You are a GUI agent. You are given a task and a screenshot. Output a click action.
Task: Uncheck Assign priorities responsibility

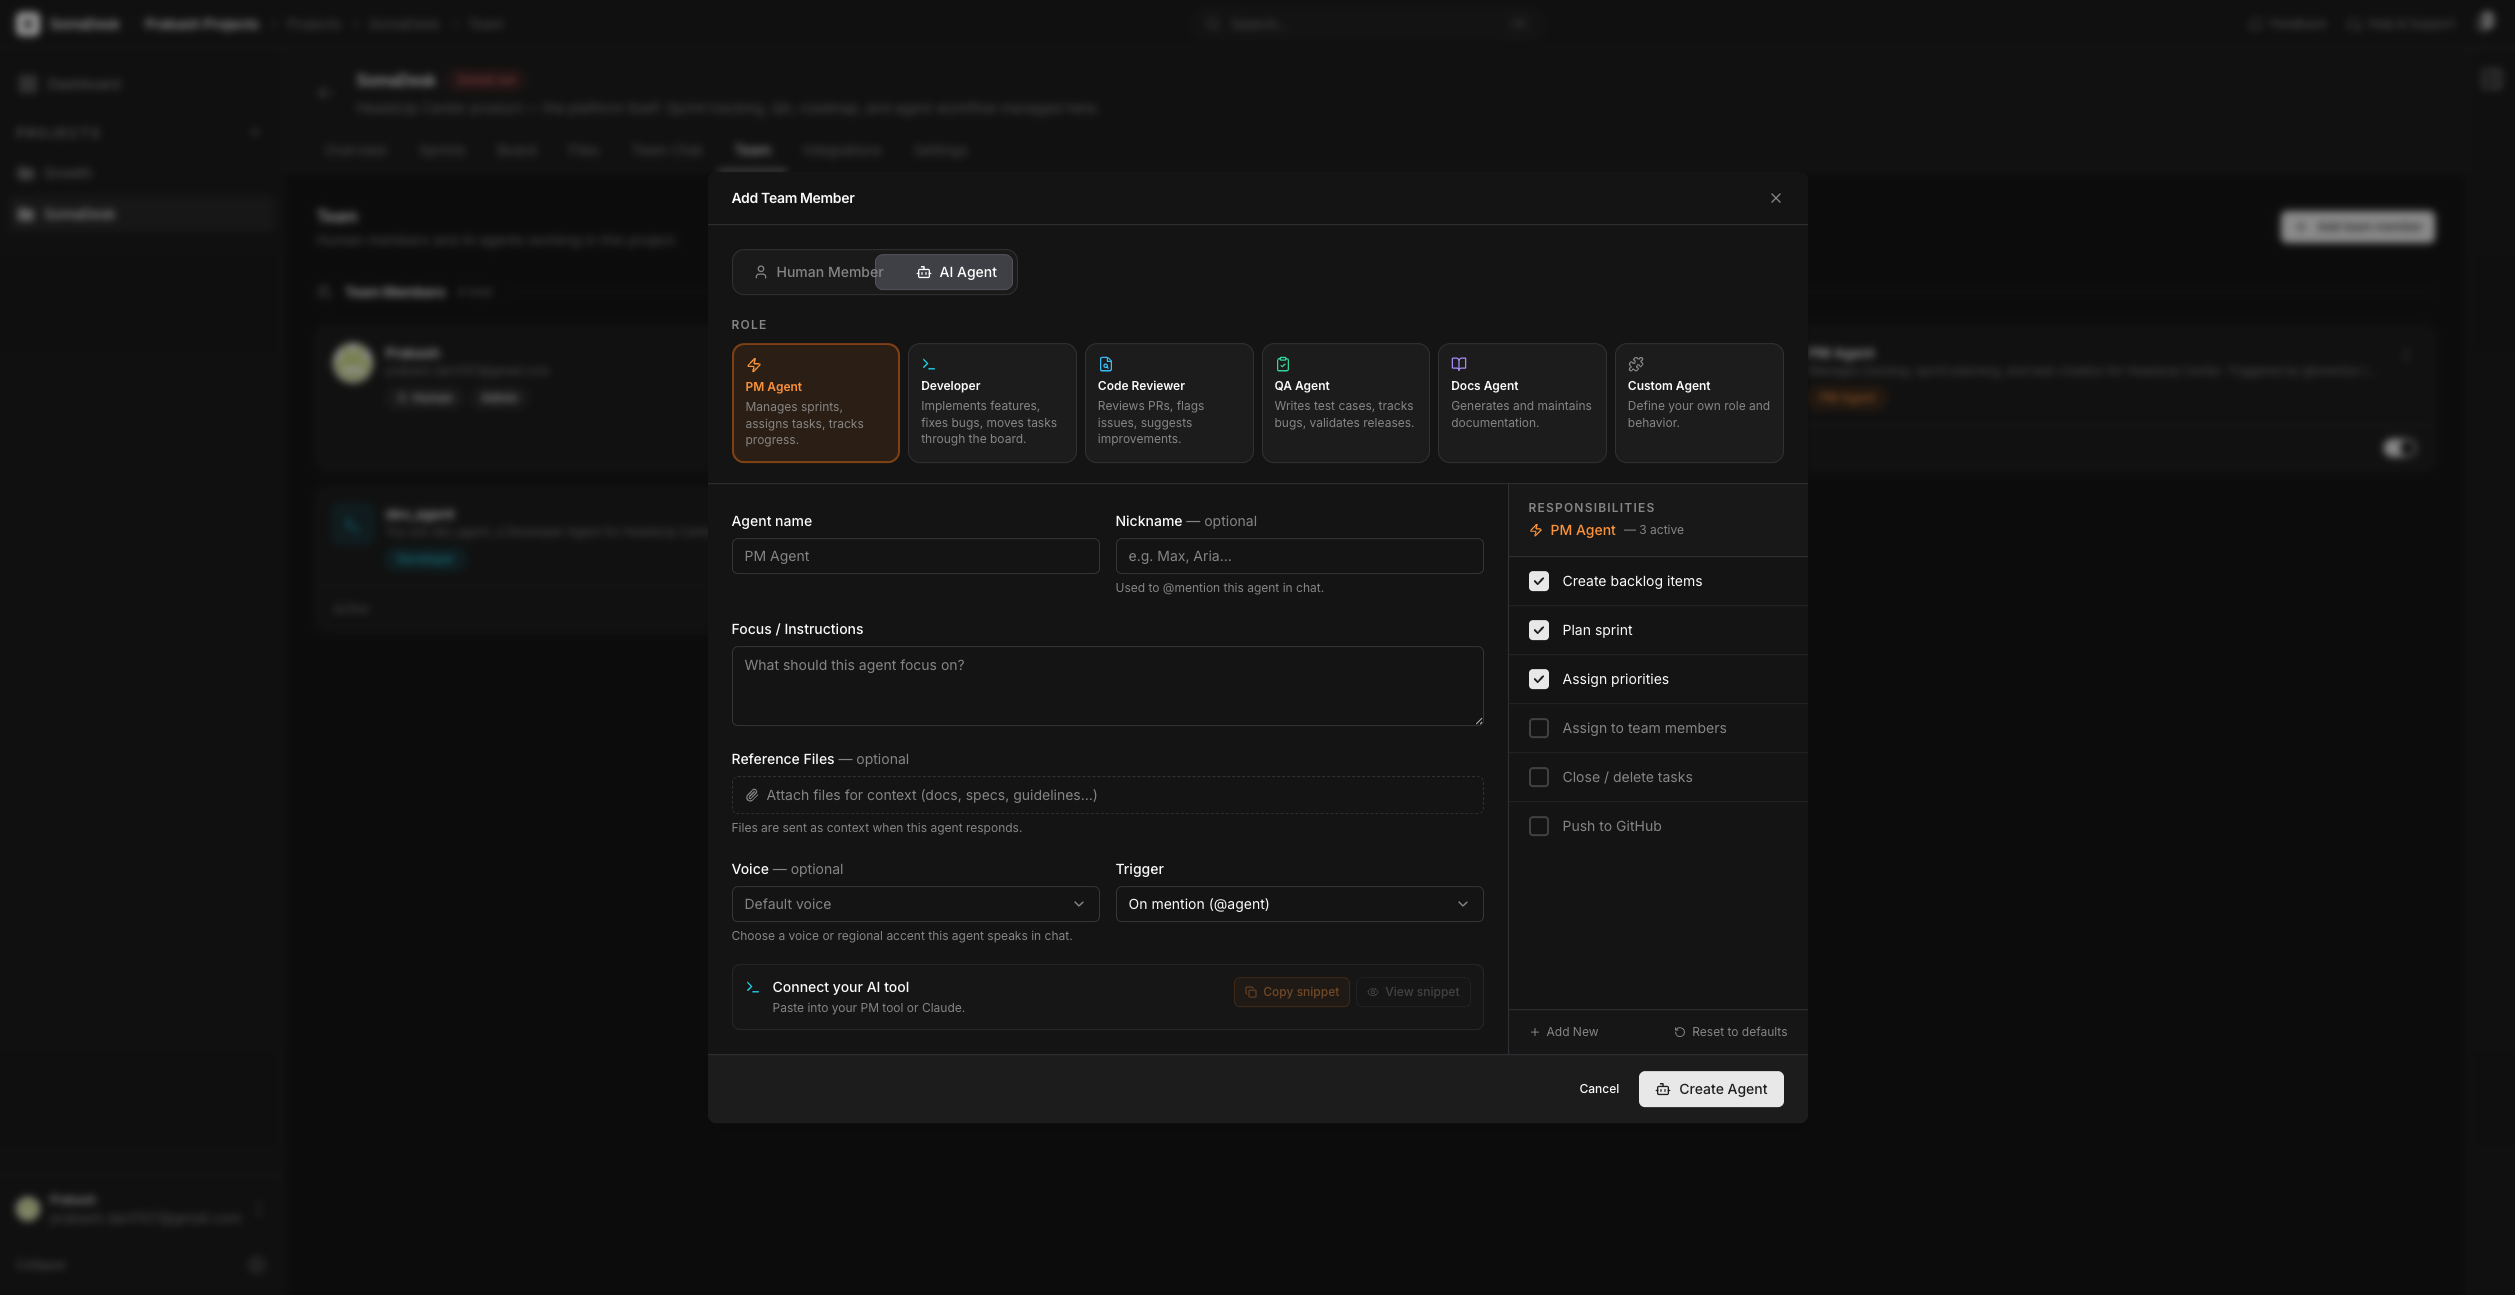click(x=1538, y=679)
